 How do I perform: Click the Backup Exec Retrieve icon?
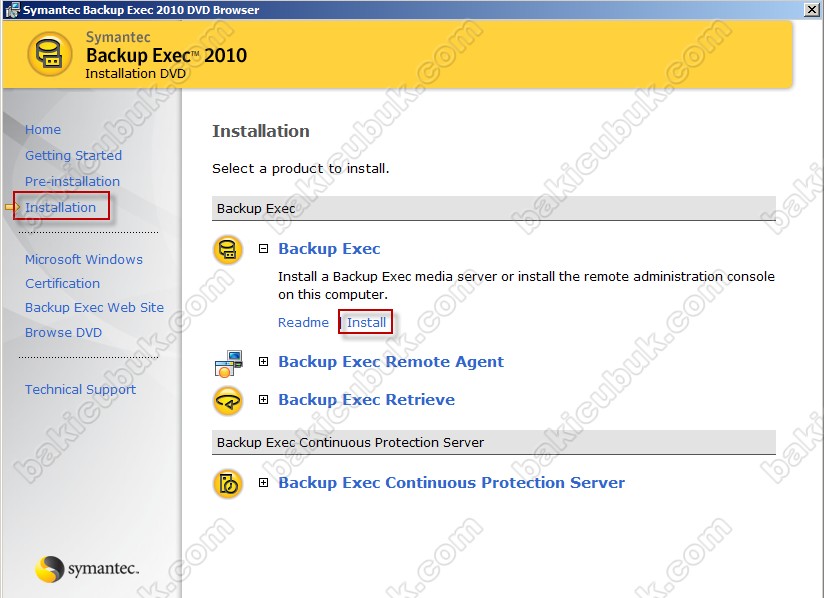(228, 401)
